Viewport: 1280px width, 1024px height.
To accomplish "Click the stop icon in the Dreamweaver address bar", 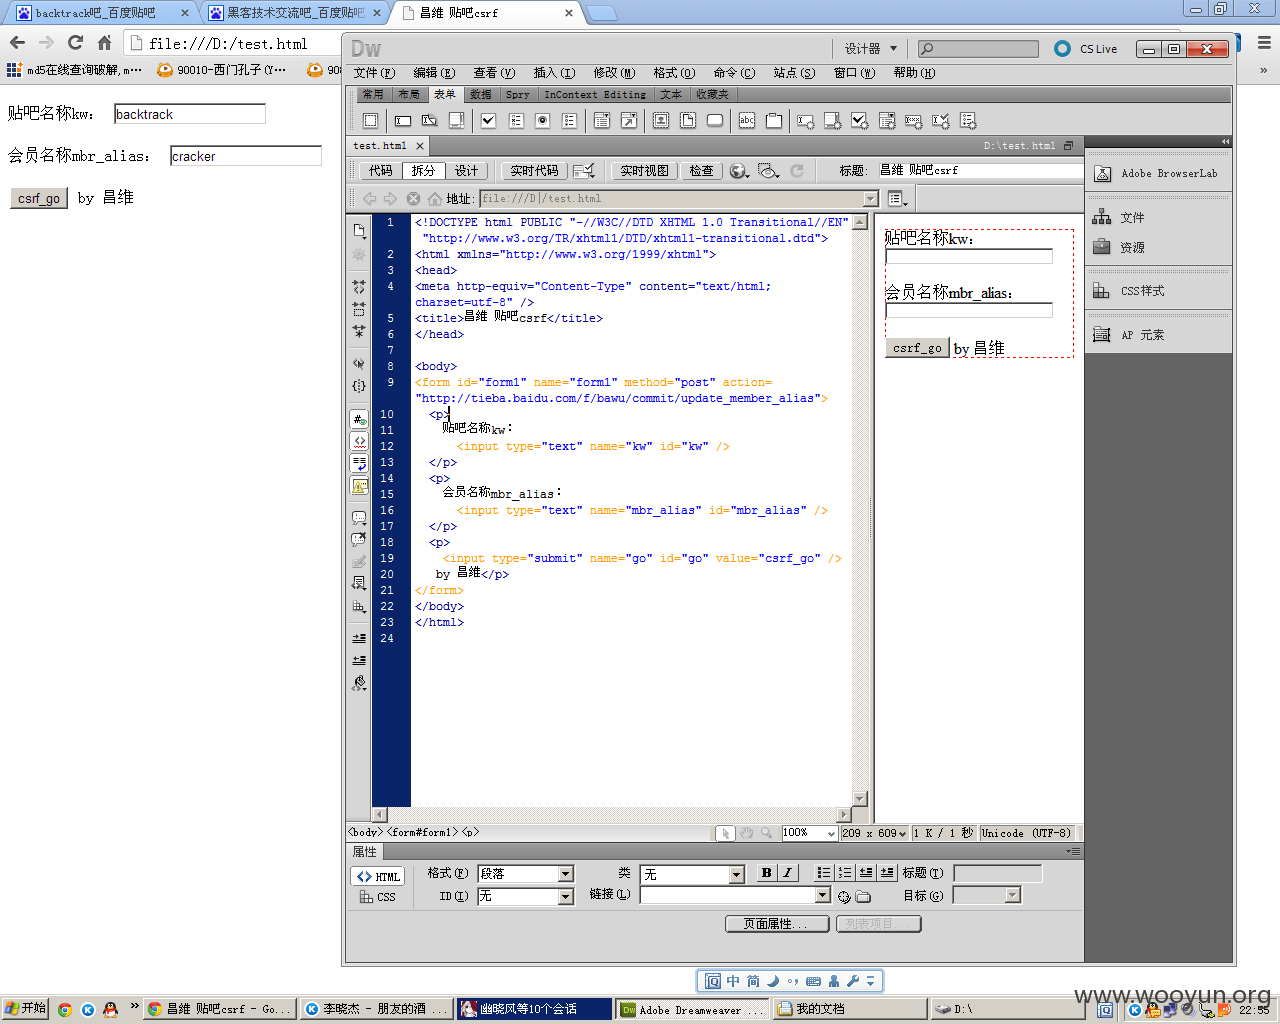I will 413,198.
